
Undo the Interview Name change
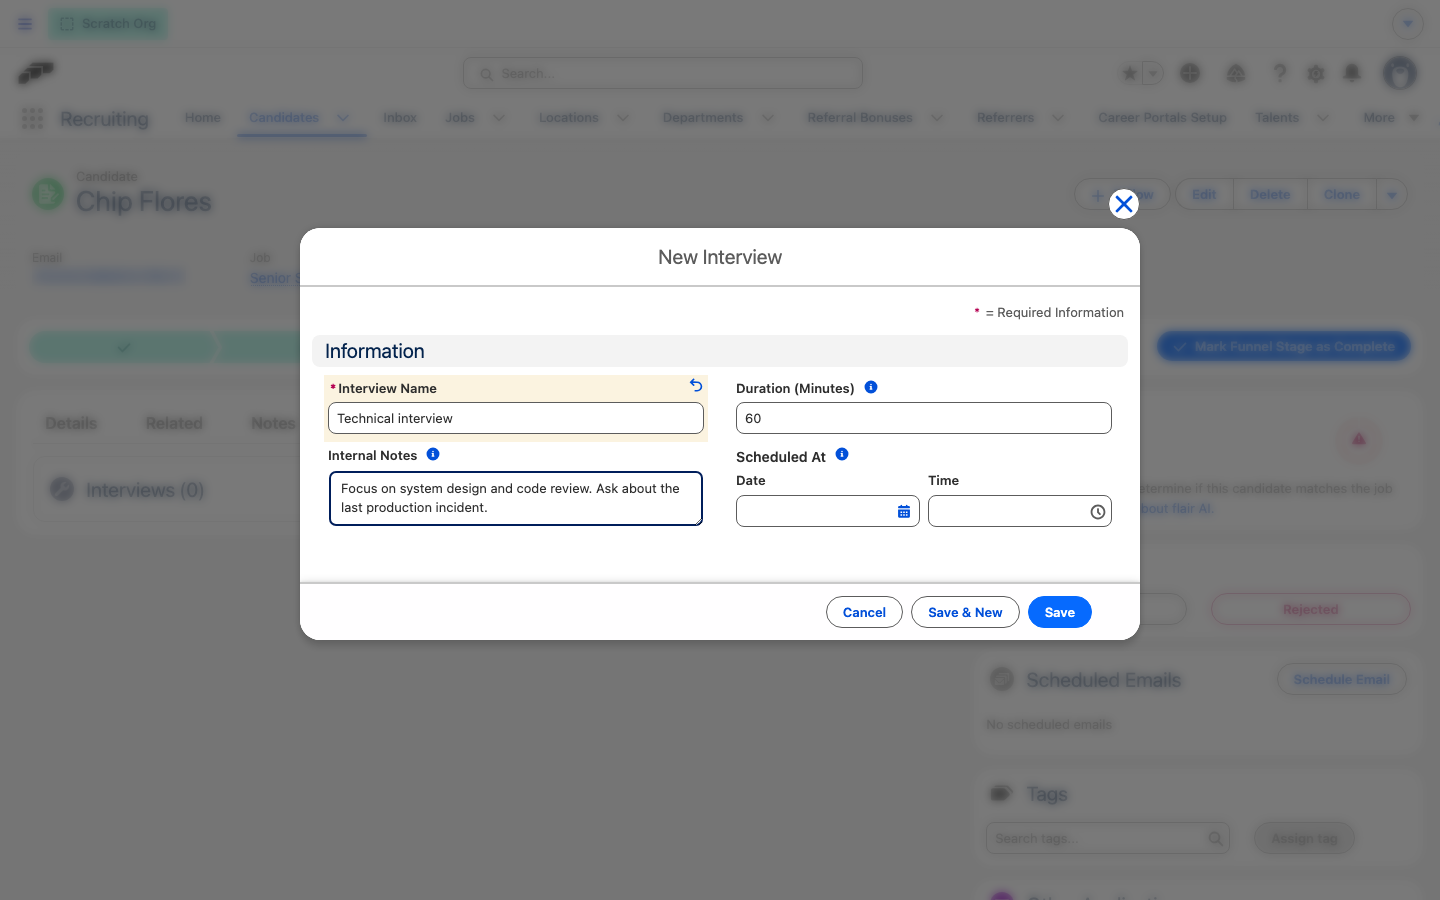(x=696, y=386)
